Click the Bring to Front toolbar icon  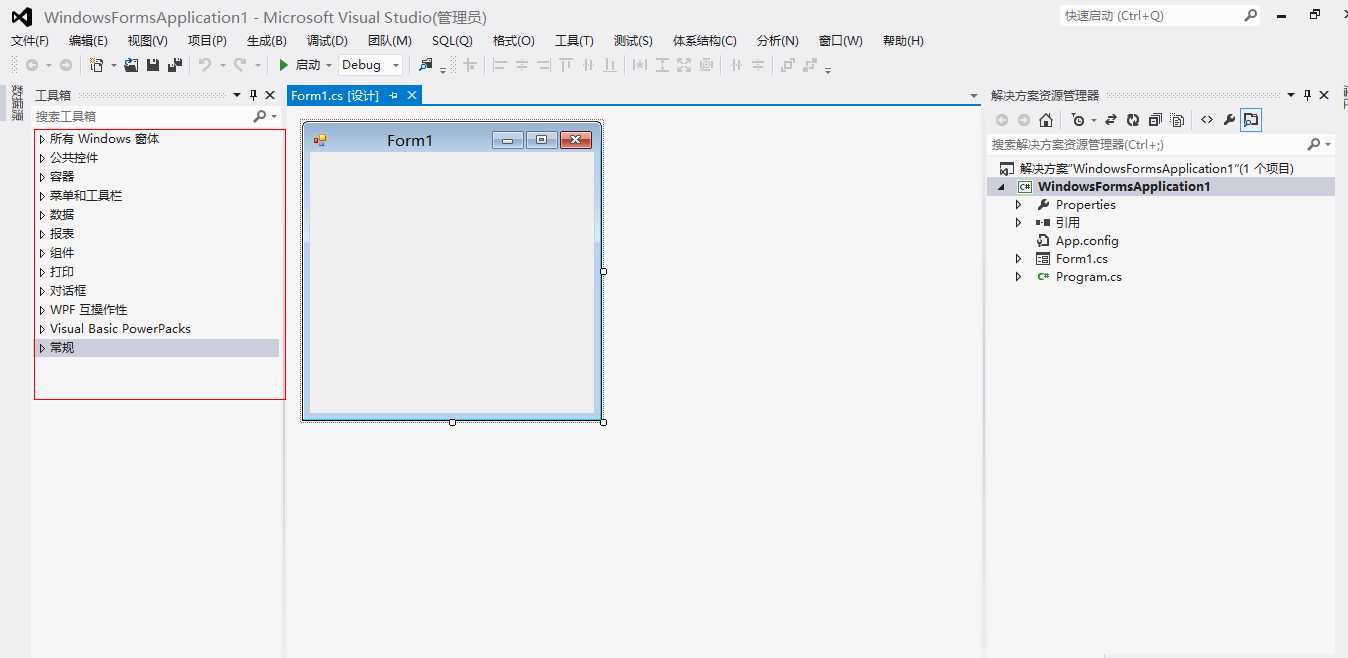pos(788,65)
